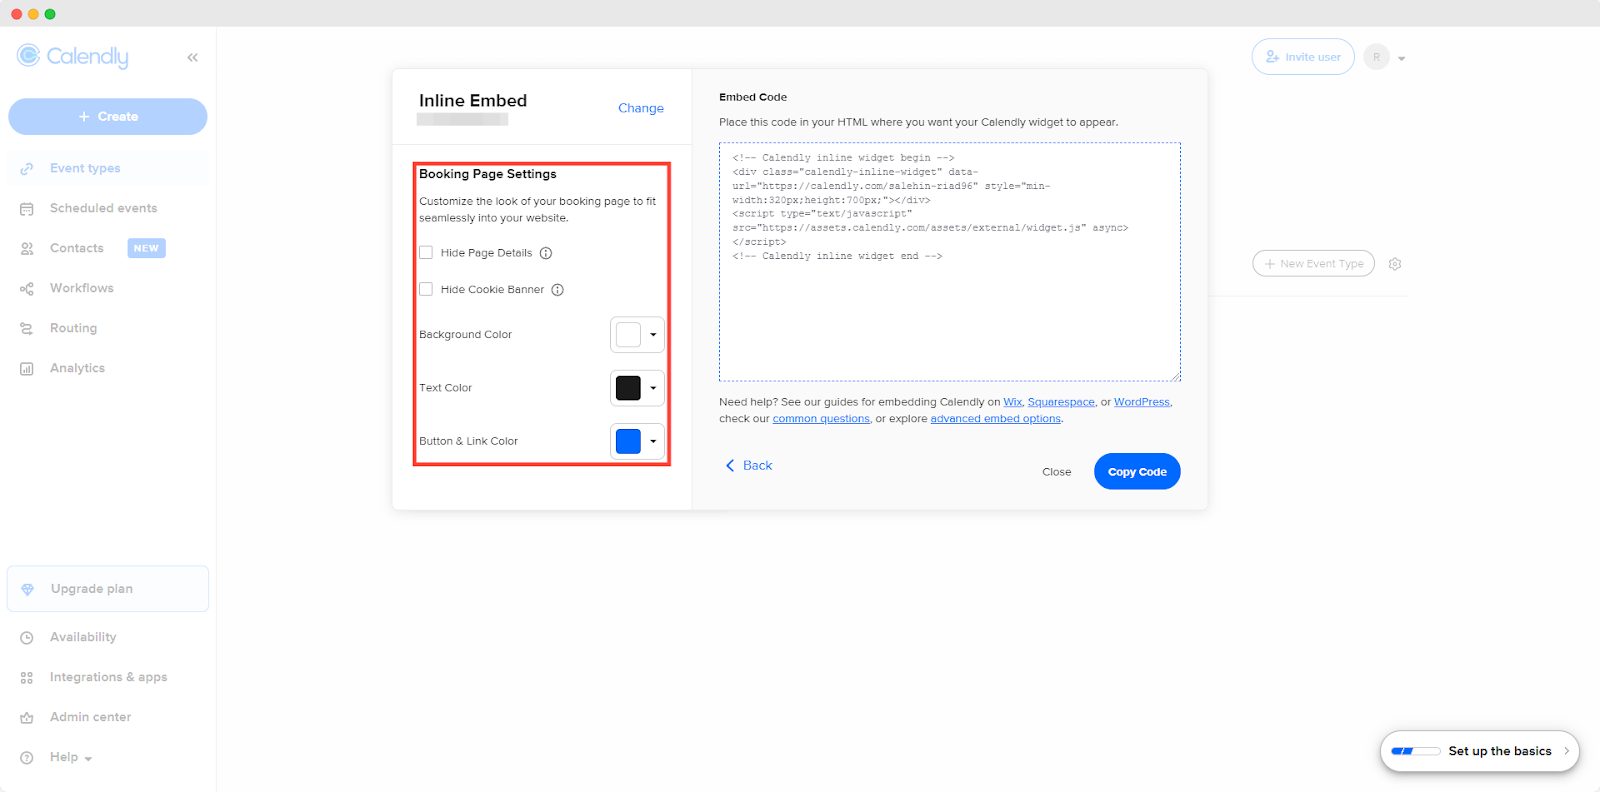Click New Event Type button
Viewport: 1600px width, 792px height.
pos(1314,264)
